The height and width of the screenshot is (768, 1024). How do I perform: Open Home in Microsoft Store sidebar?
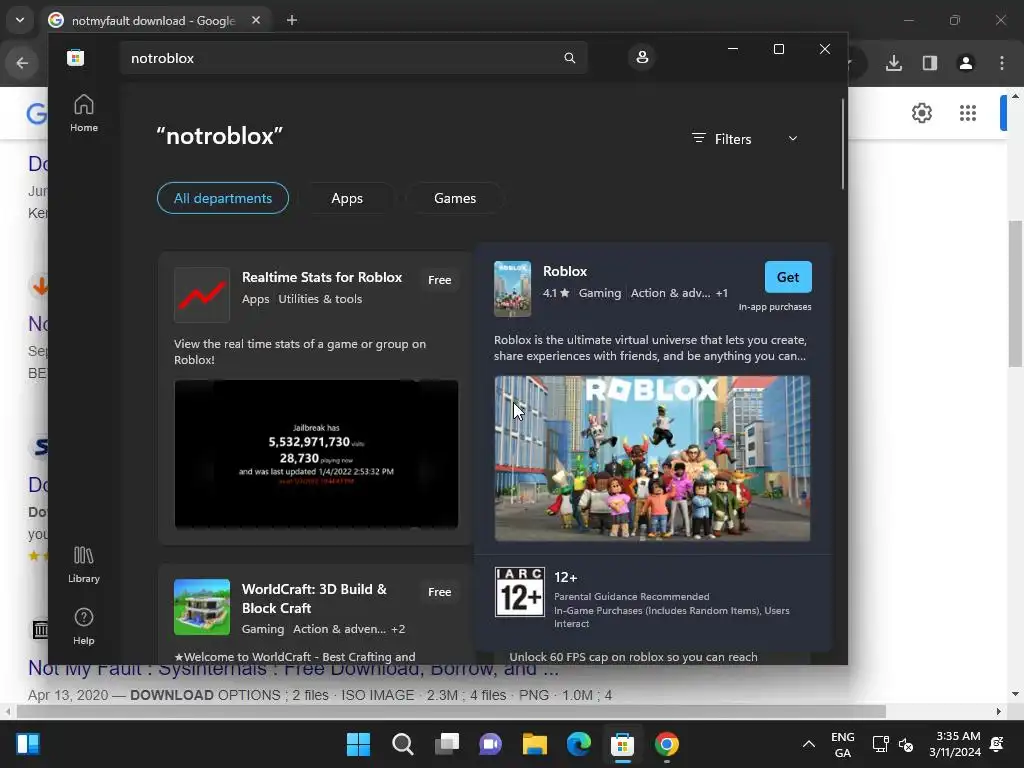click(84, 113)
